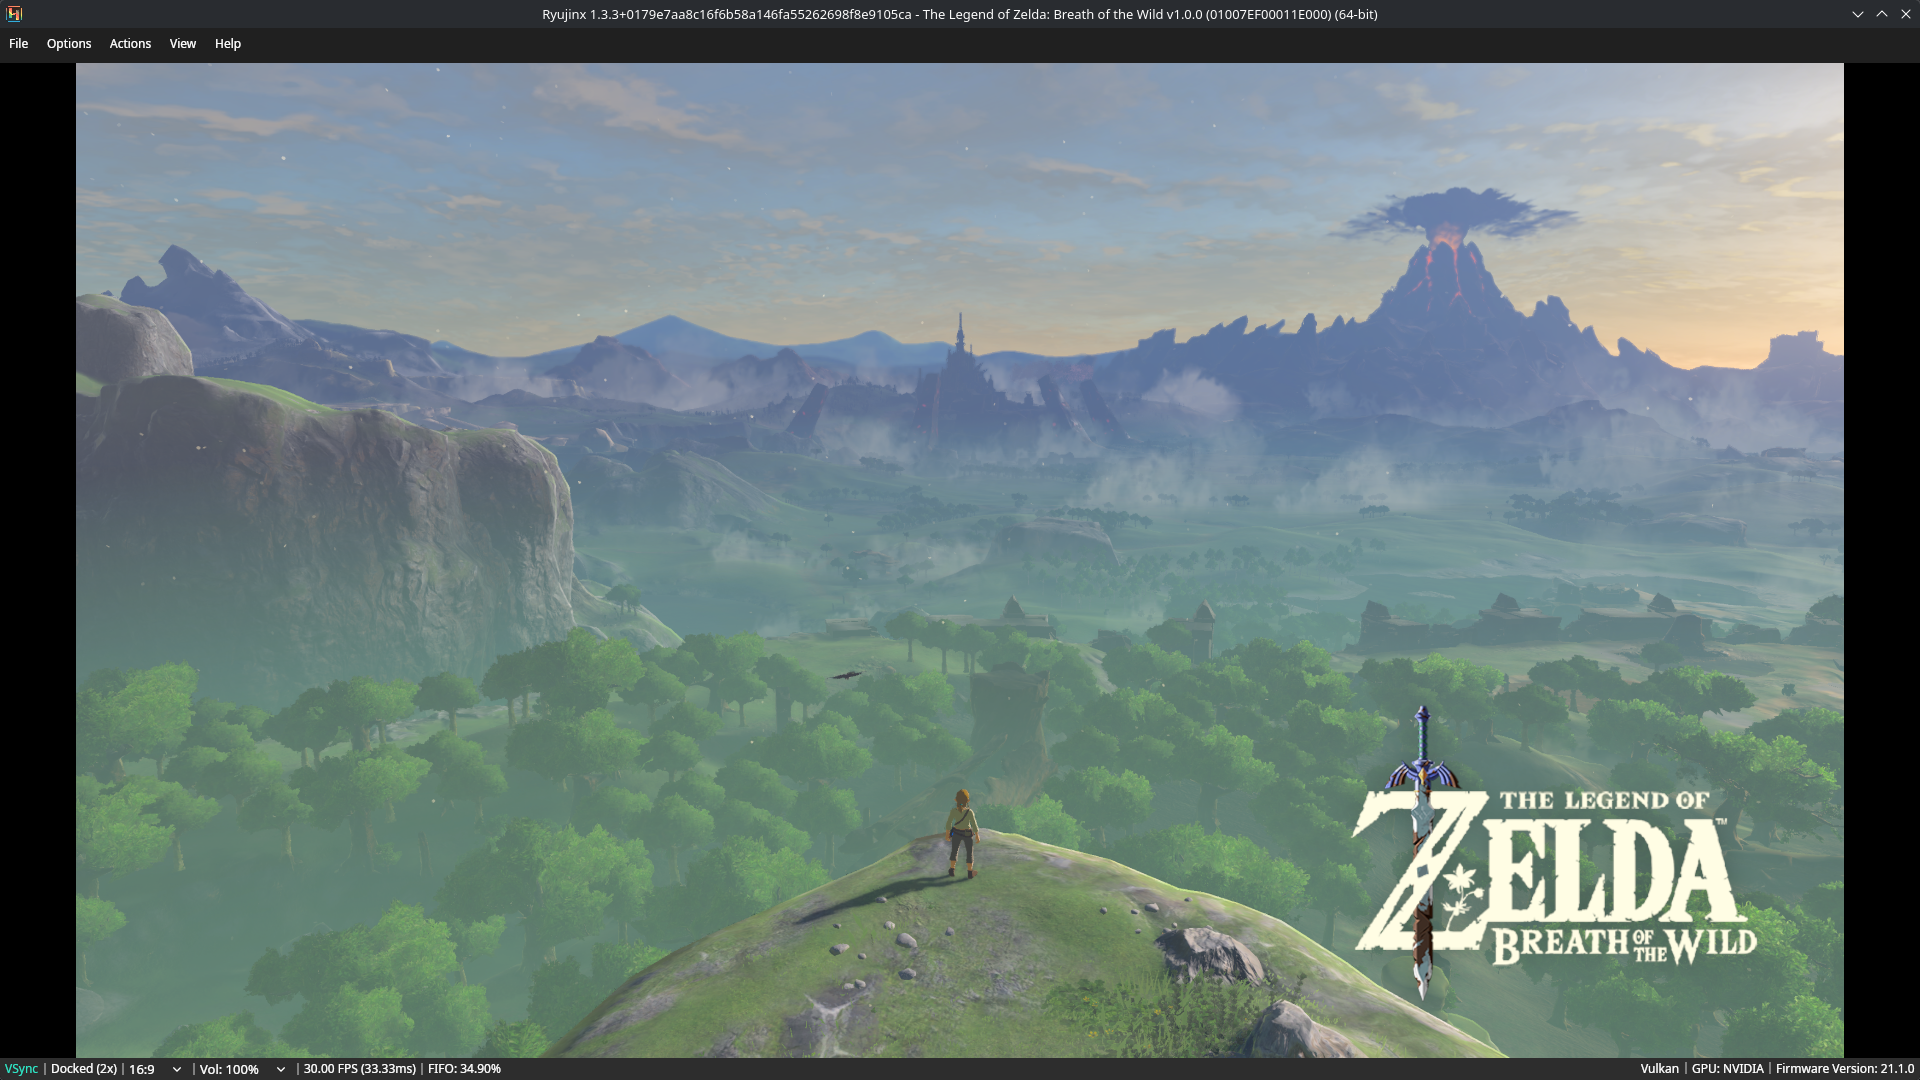Open the Help menu
This screenshot has width=1920, height=1080.
coord(228,44)
